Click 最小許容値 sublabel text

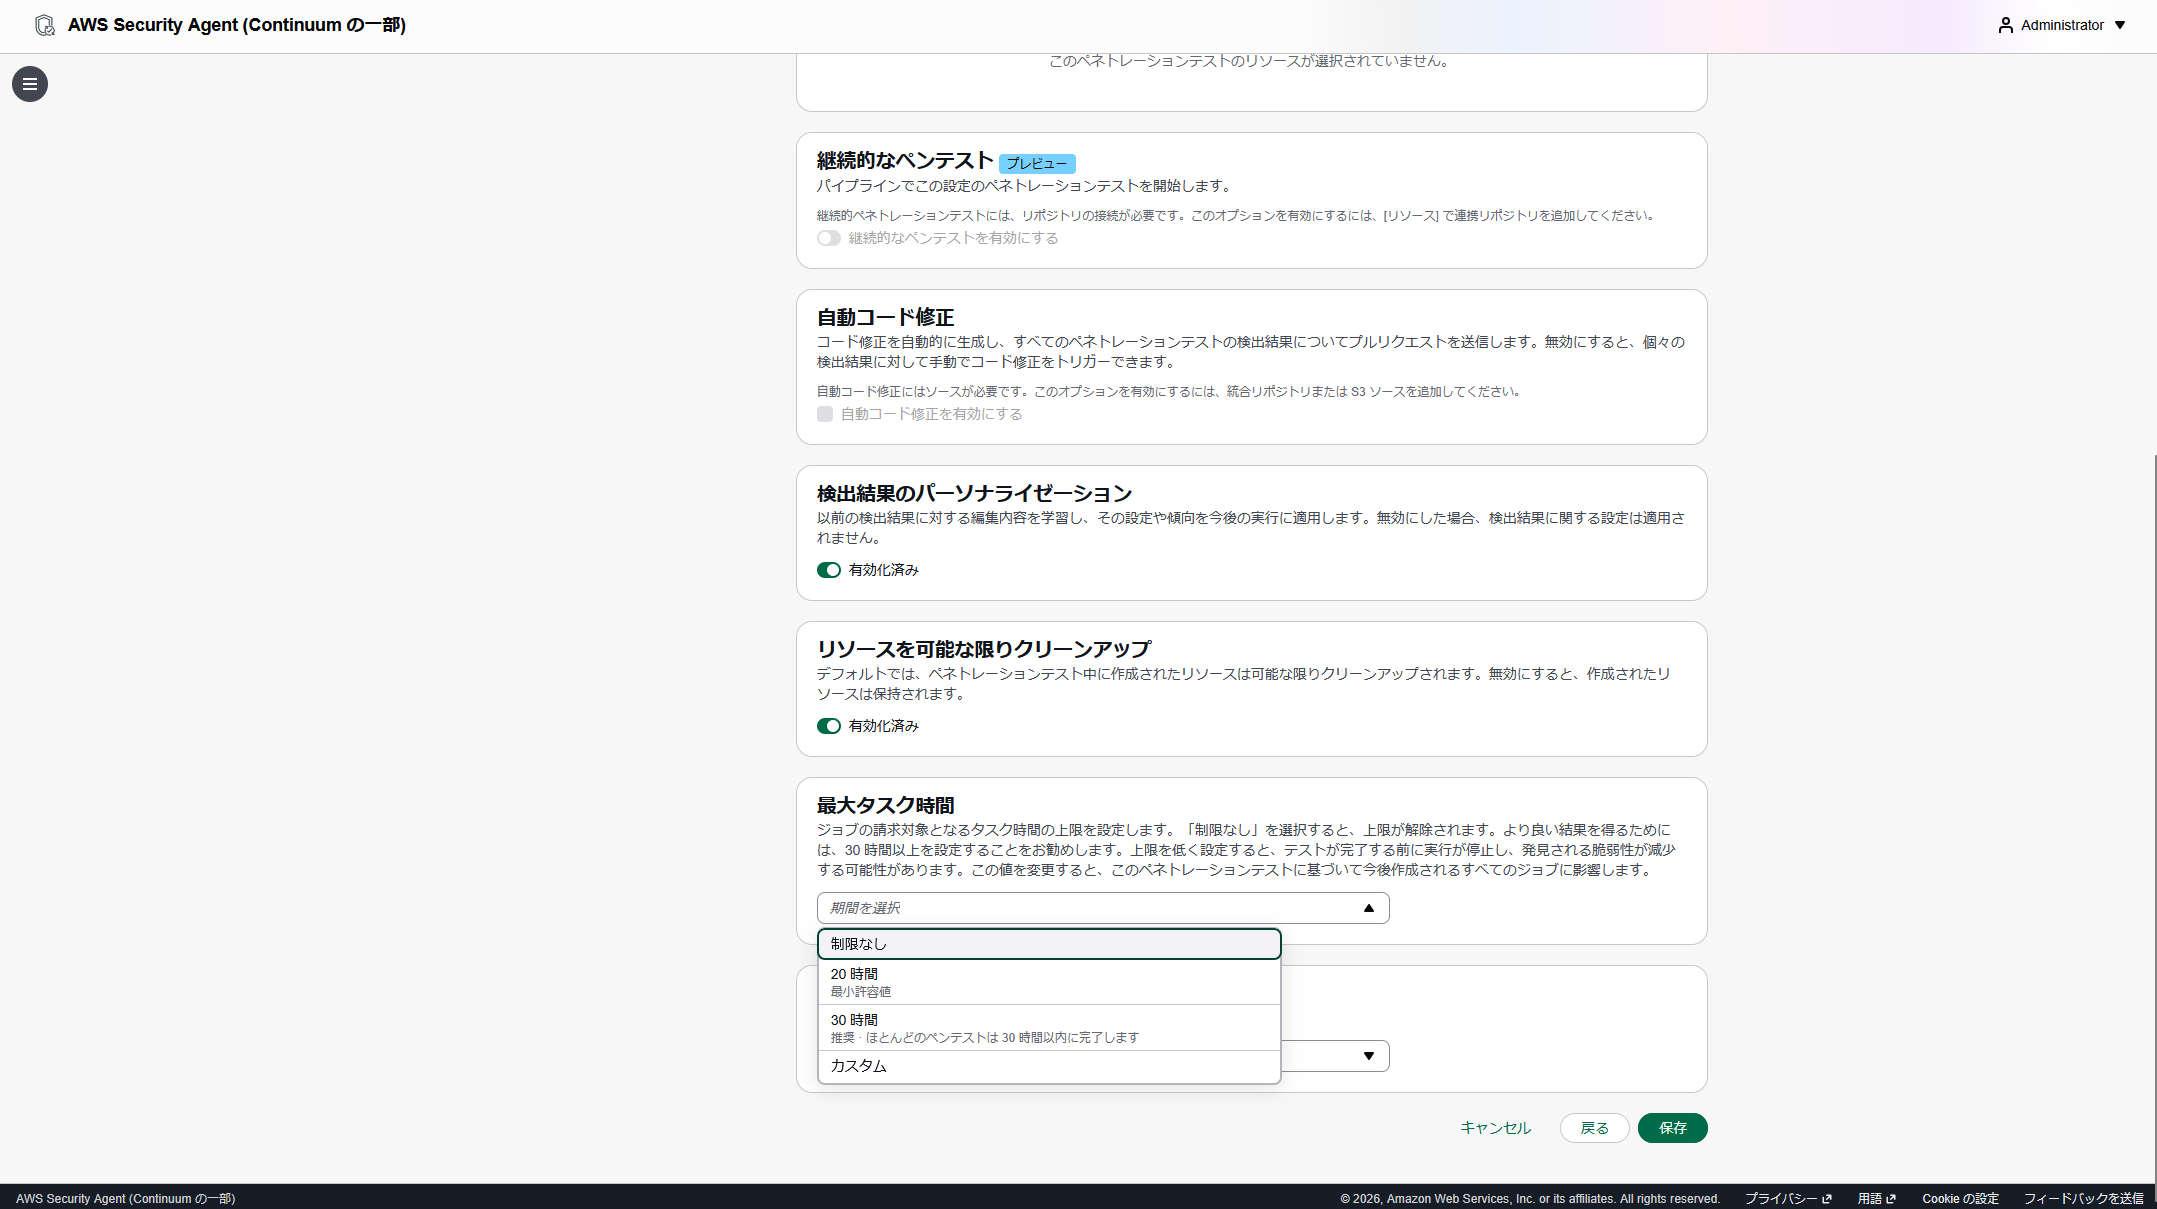pyautogui.click(x=860, y=992)
